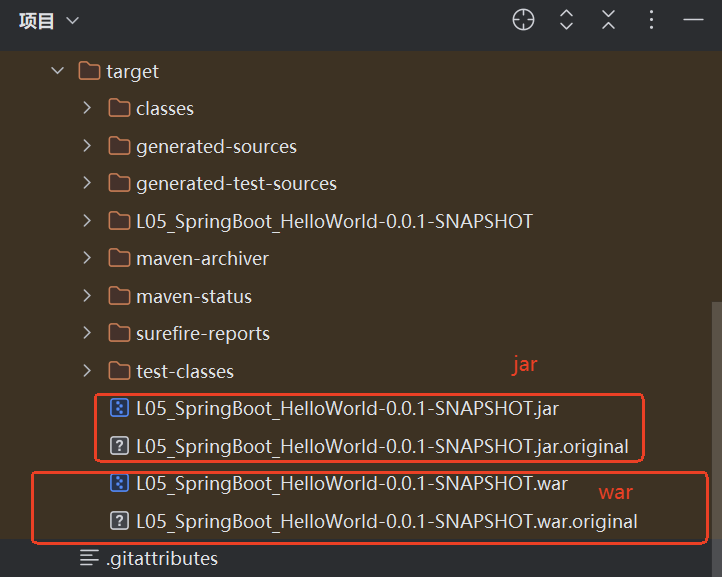Select the L05_SpringBoot_HelloWorld-0.0.1-SNAPSHOT folder name
This screenshot has width=722, height=577.
(x=334, y=221)
